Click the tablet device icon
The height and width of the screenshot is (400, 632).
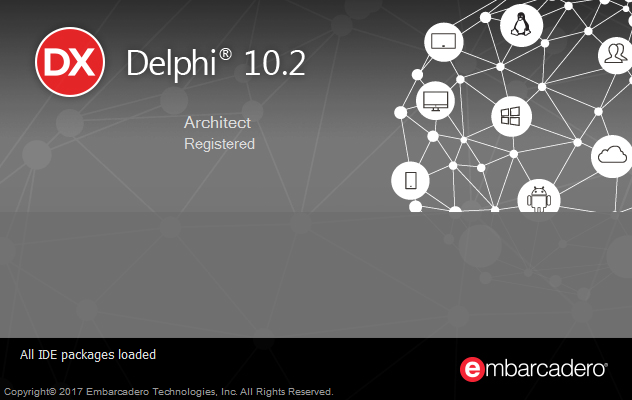[x=443, y=42]
